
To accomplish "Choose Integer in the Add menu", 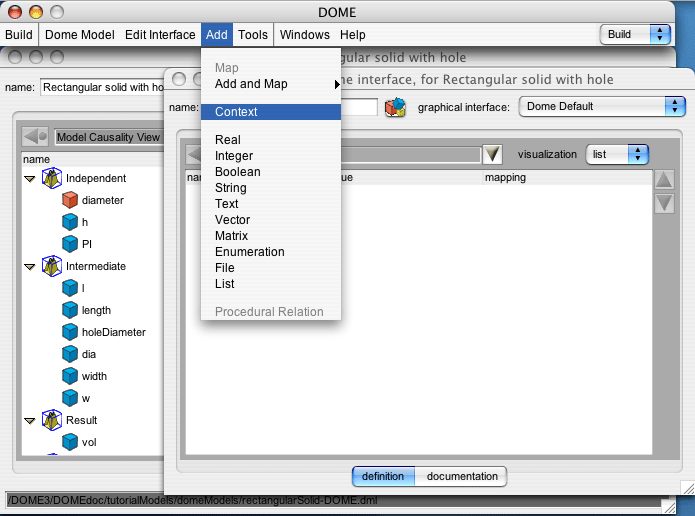I will tap(271, 156).
